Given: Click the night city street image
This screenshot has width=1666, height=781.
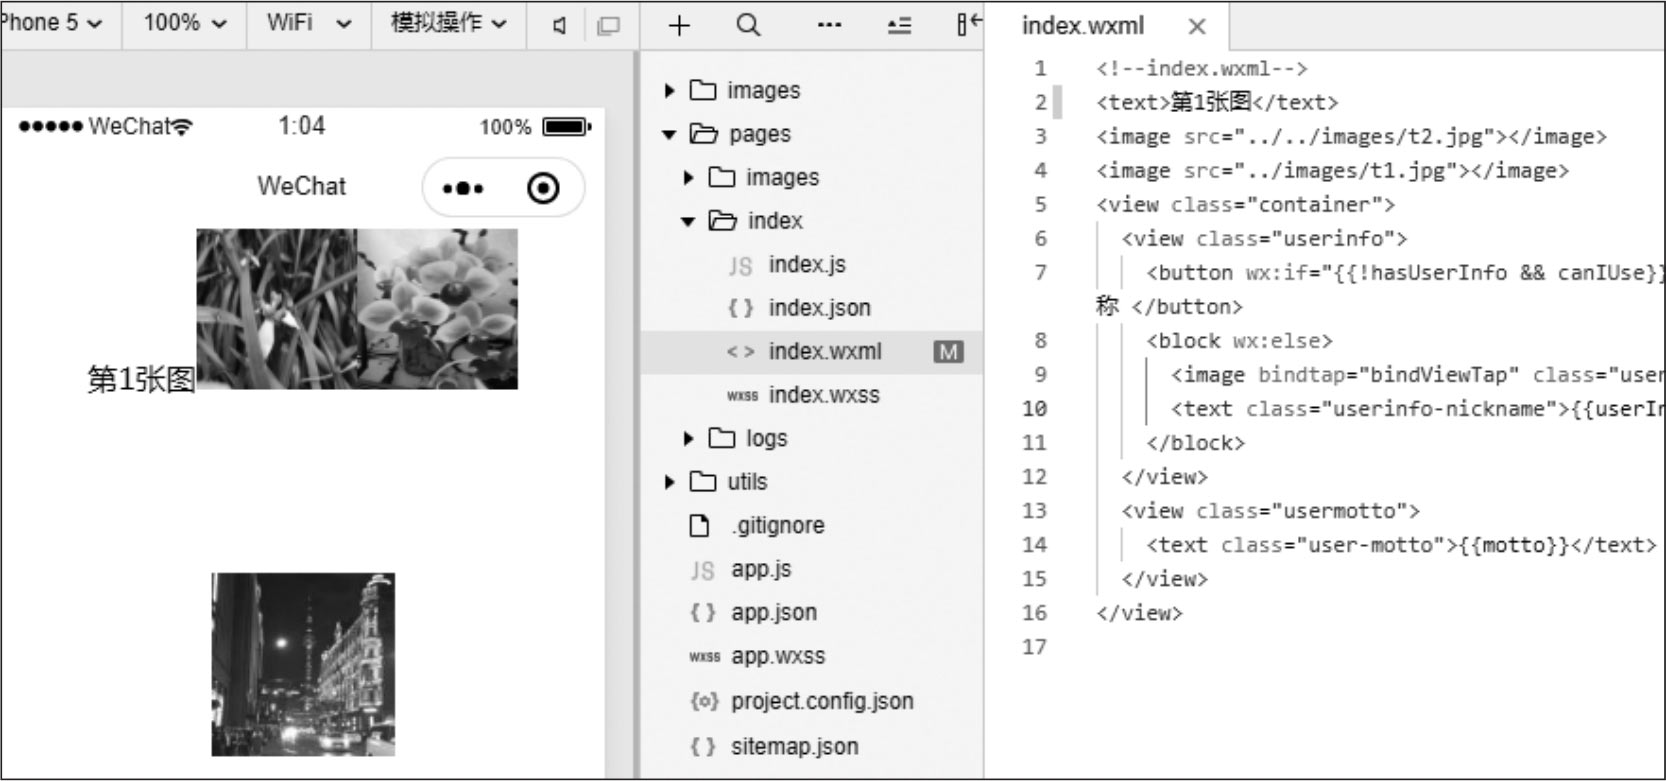Looking at the screenshot, I should pos(303,664).
